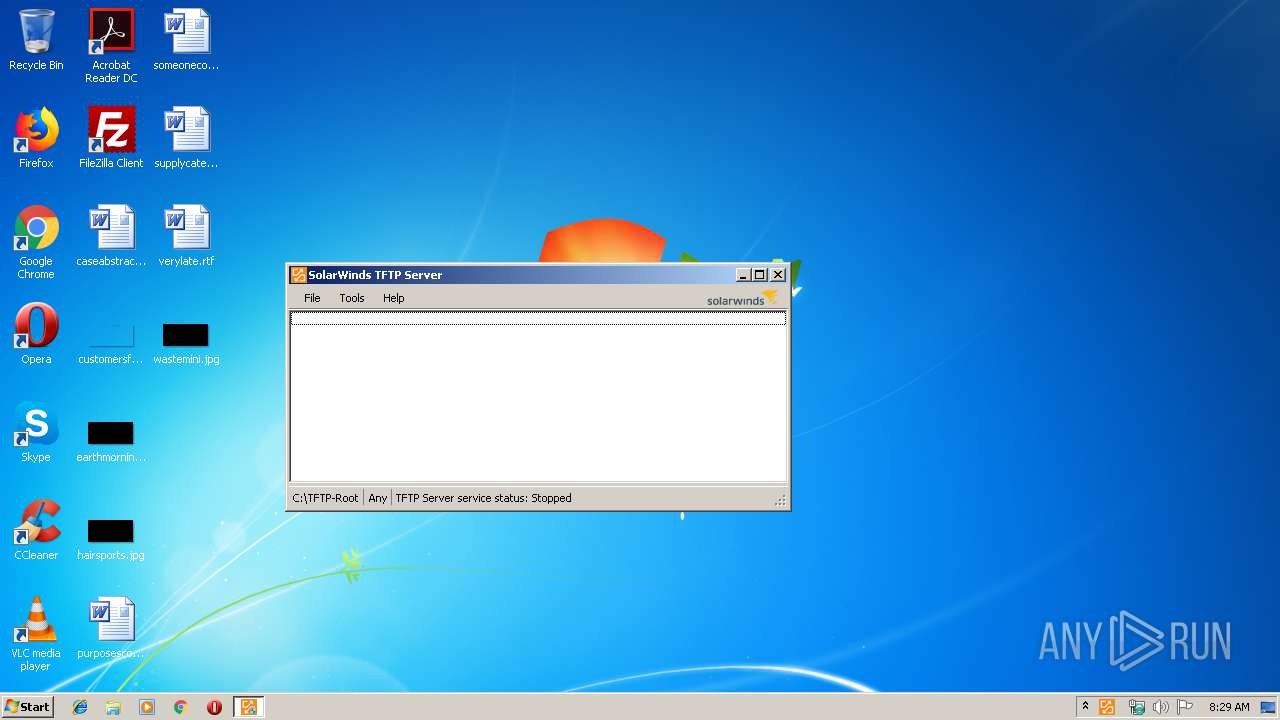
Task: Launch Chrome from the taskbar
Action: 181,707
